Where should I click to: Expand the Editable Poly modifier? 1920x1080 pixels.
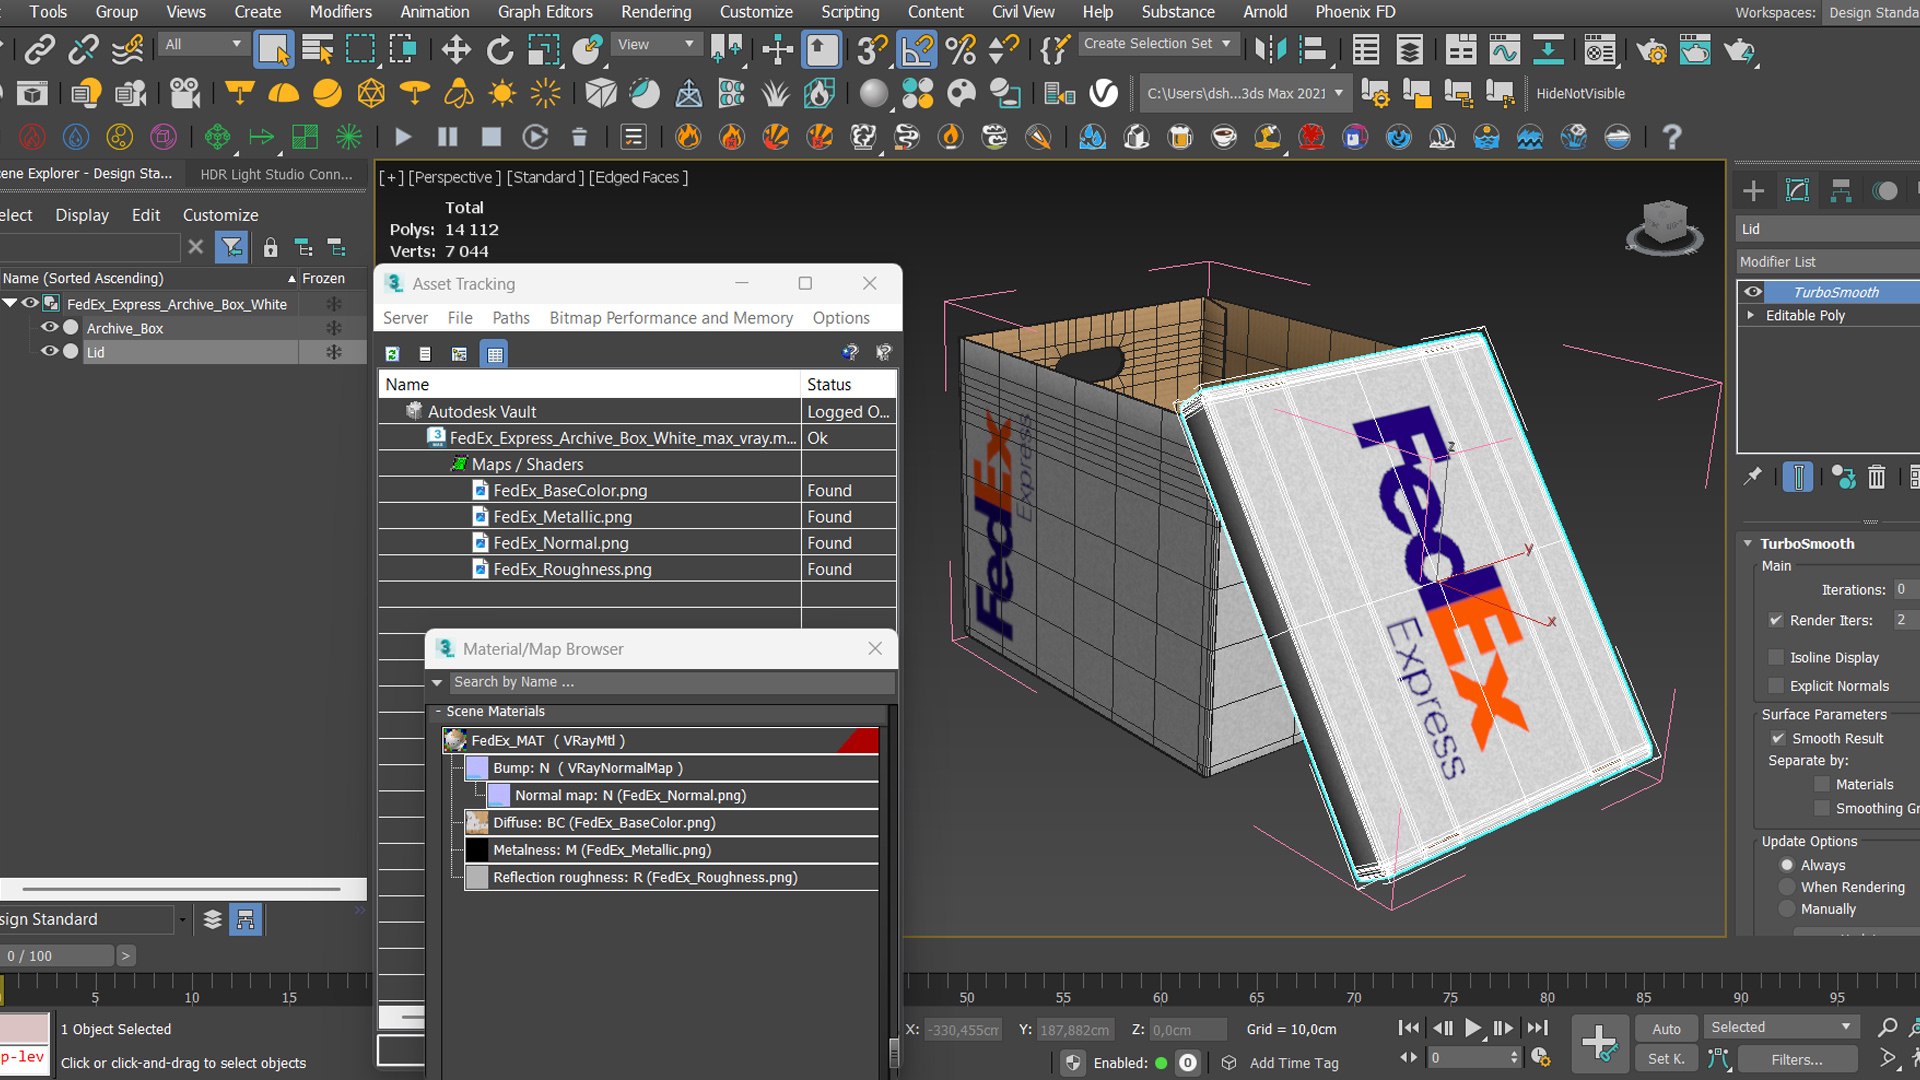tap(1751, 315)
